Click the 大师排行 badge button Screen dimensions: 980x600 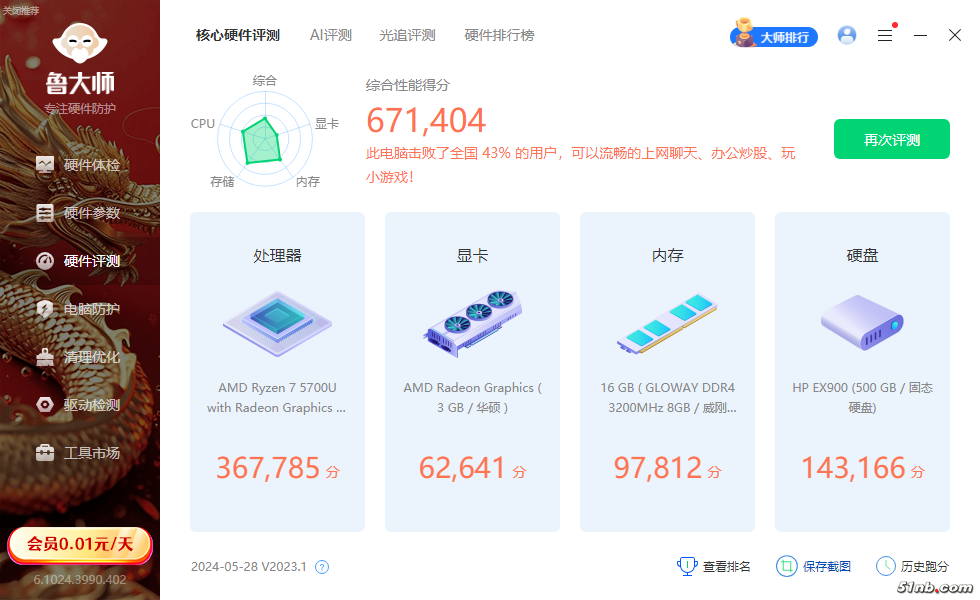tap(774, 36)
